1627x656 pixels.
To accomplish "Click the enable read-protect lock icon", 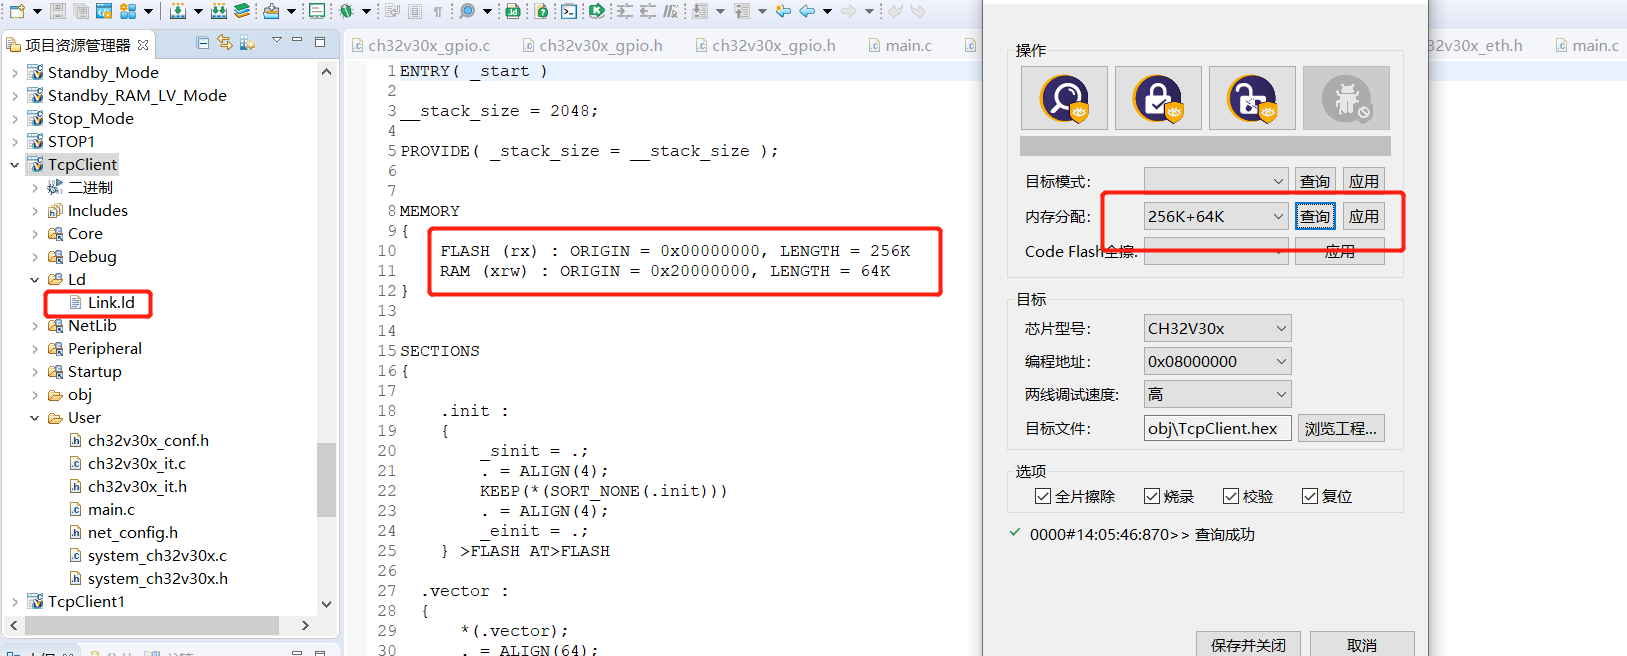I will point(1158,98).
